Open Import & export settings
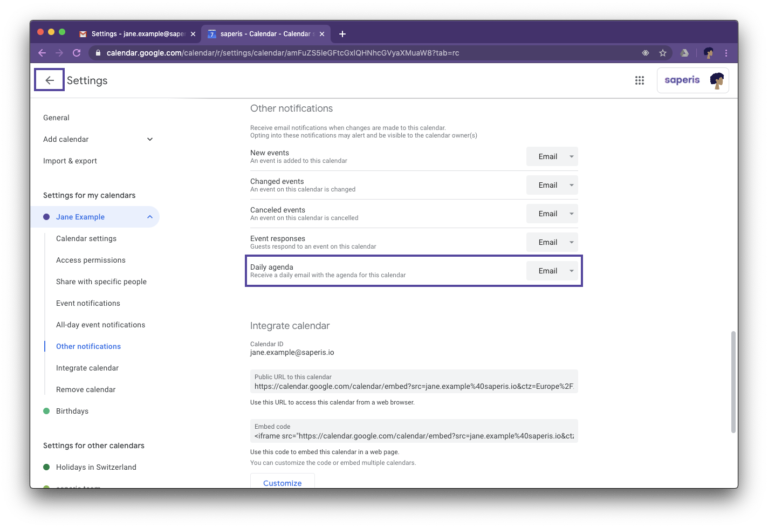The width and height of the screenshot is (768, 528). click(x=70, y=161)
